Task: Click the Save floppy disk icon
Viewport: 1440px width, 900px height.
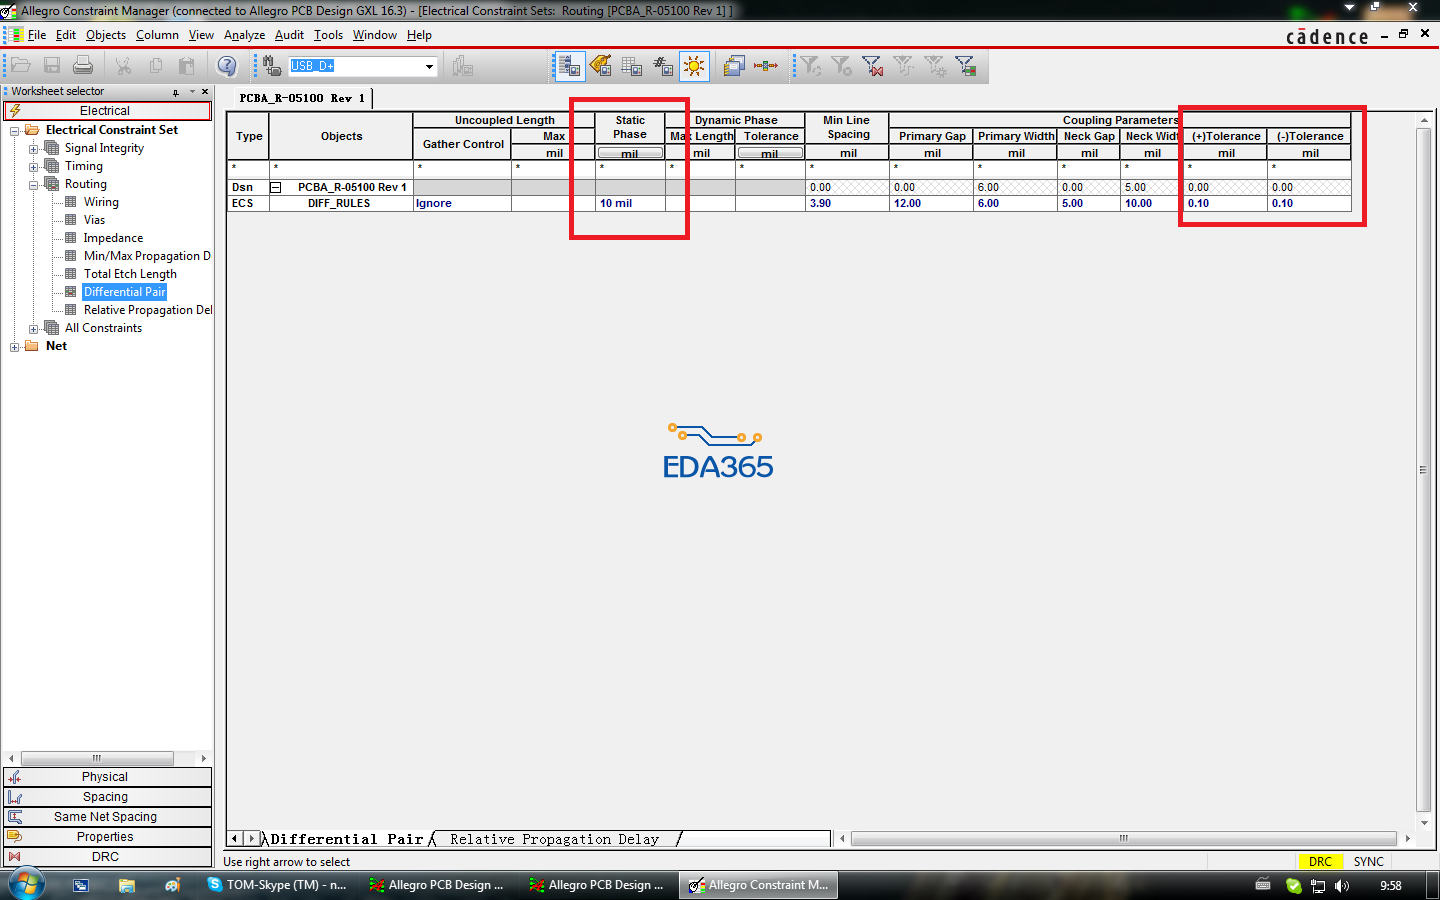Action: [x=52, y=66]
